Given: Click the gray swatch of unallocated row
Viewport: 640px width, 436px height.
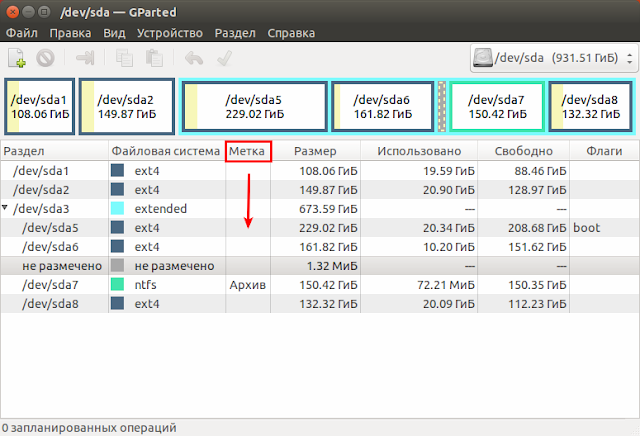Looking at the screenshot, I should (118, 266).
